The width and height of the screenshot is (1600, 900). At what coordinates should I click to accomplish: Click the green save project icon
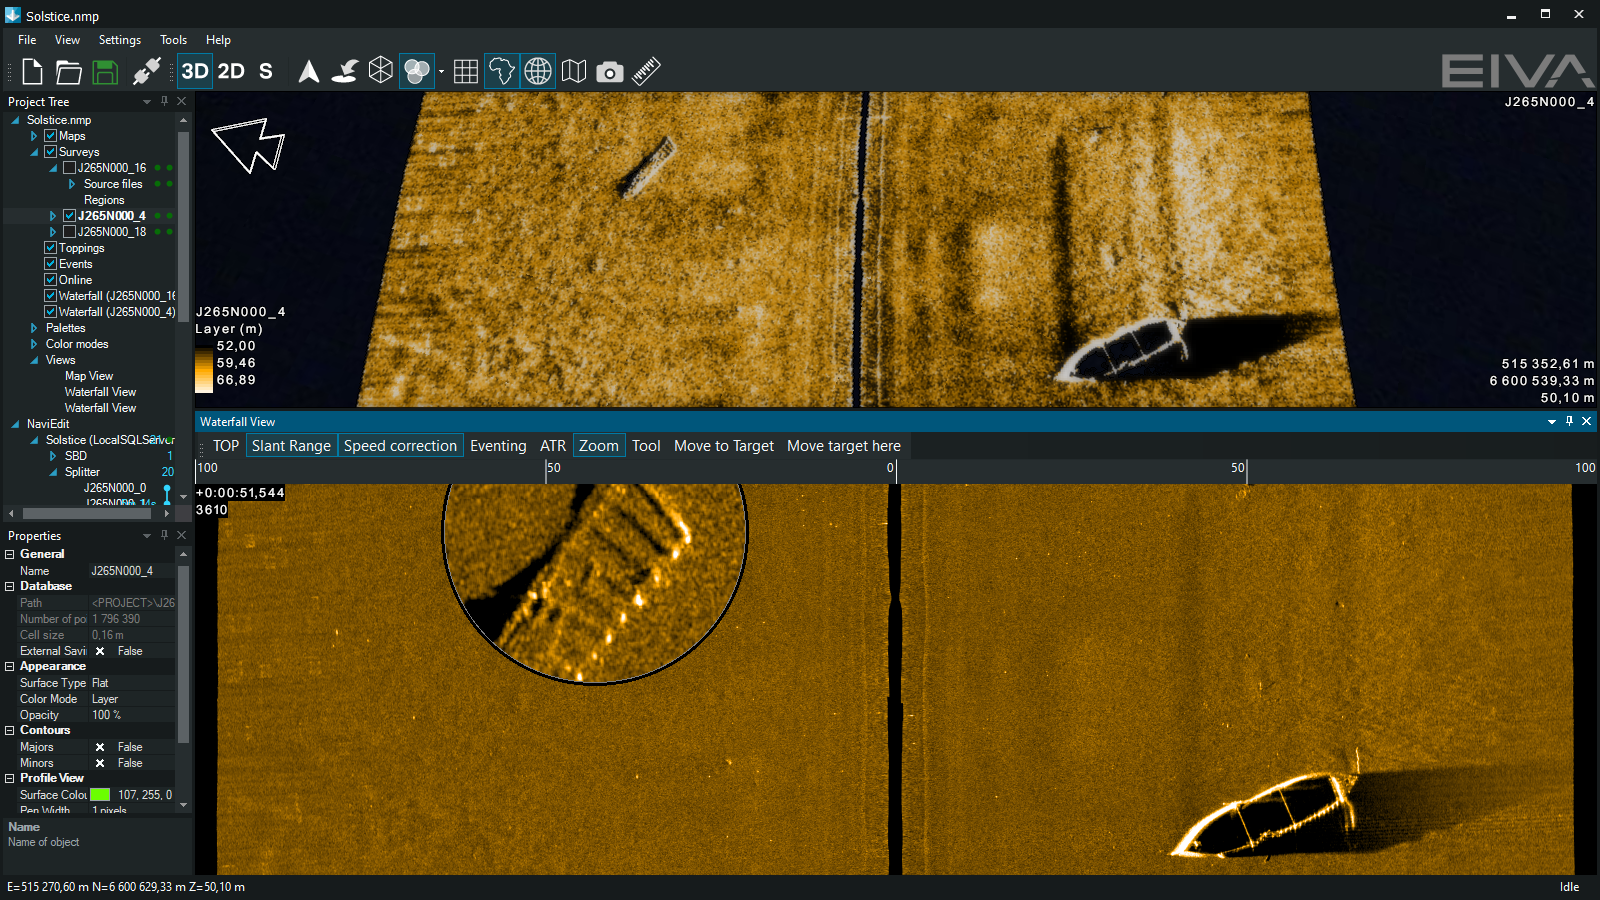pyautogui.click(x=105, y=71)
